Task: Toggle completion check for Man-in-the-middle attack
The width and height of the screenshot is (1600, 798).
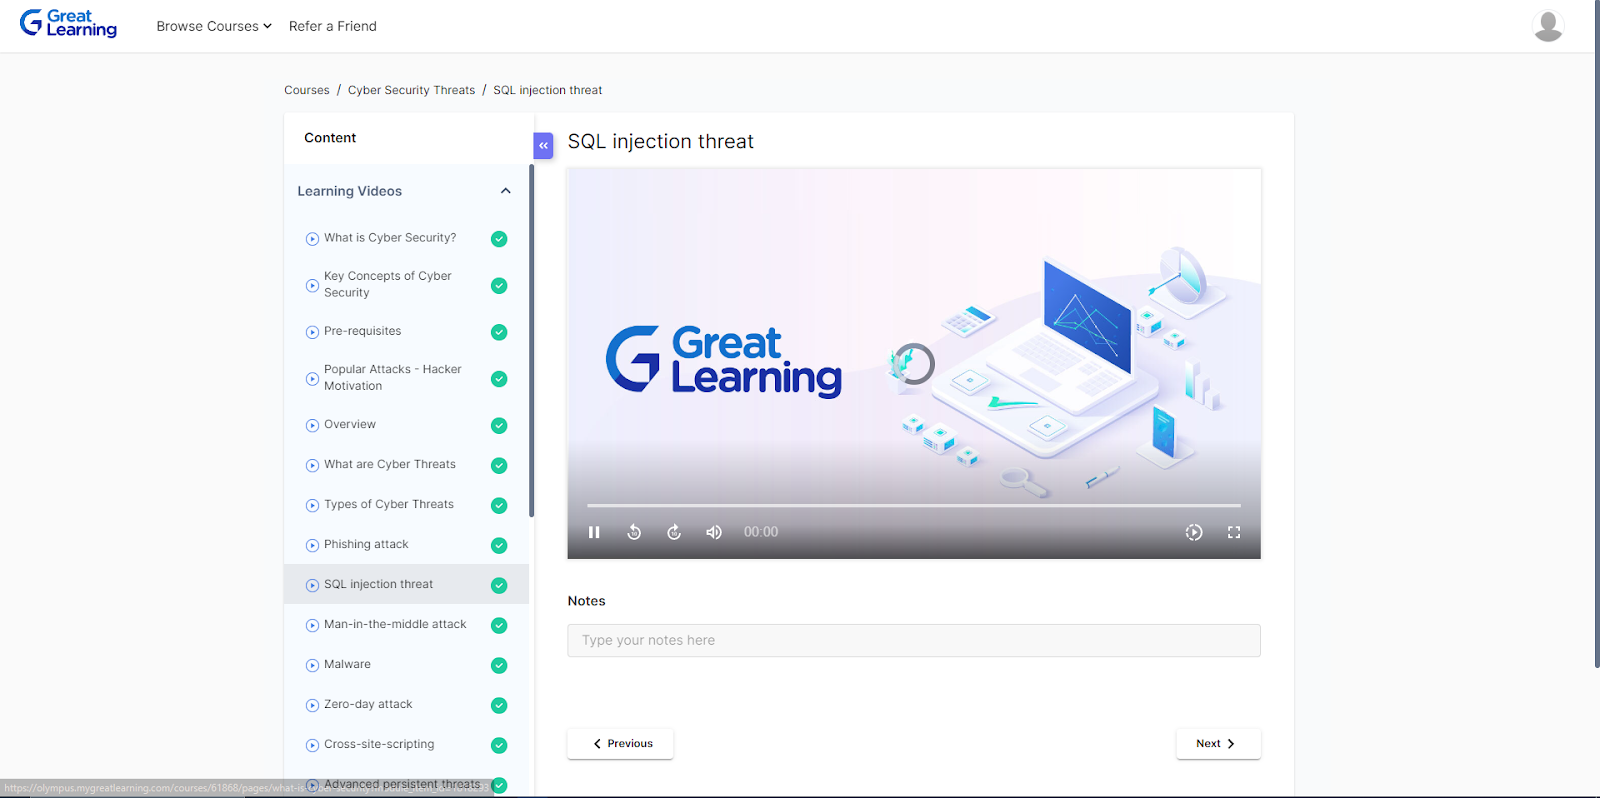Action: coord(499,626)
